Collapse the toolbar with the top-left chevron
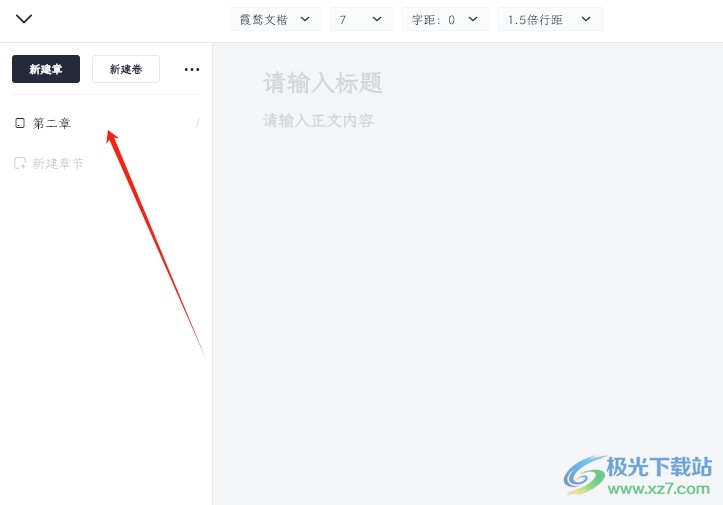723x505 pixels. [x=24, y=19]
